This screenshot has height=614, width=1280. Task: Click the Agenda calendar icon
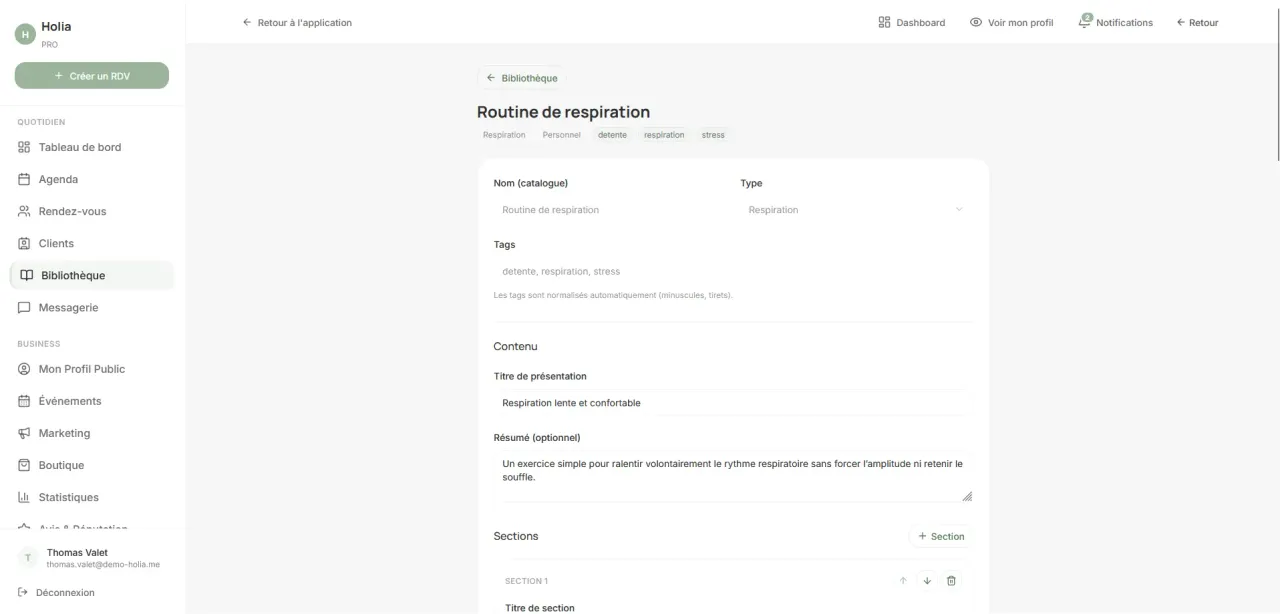click(x=25, y=179)
